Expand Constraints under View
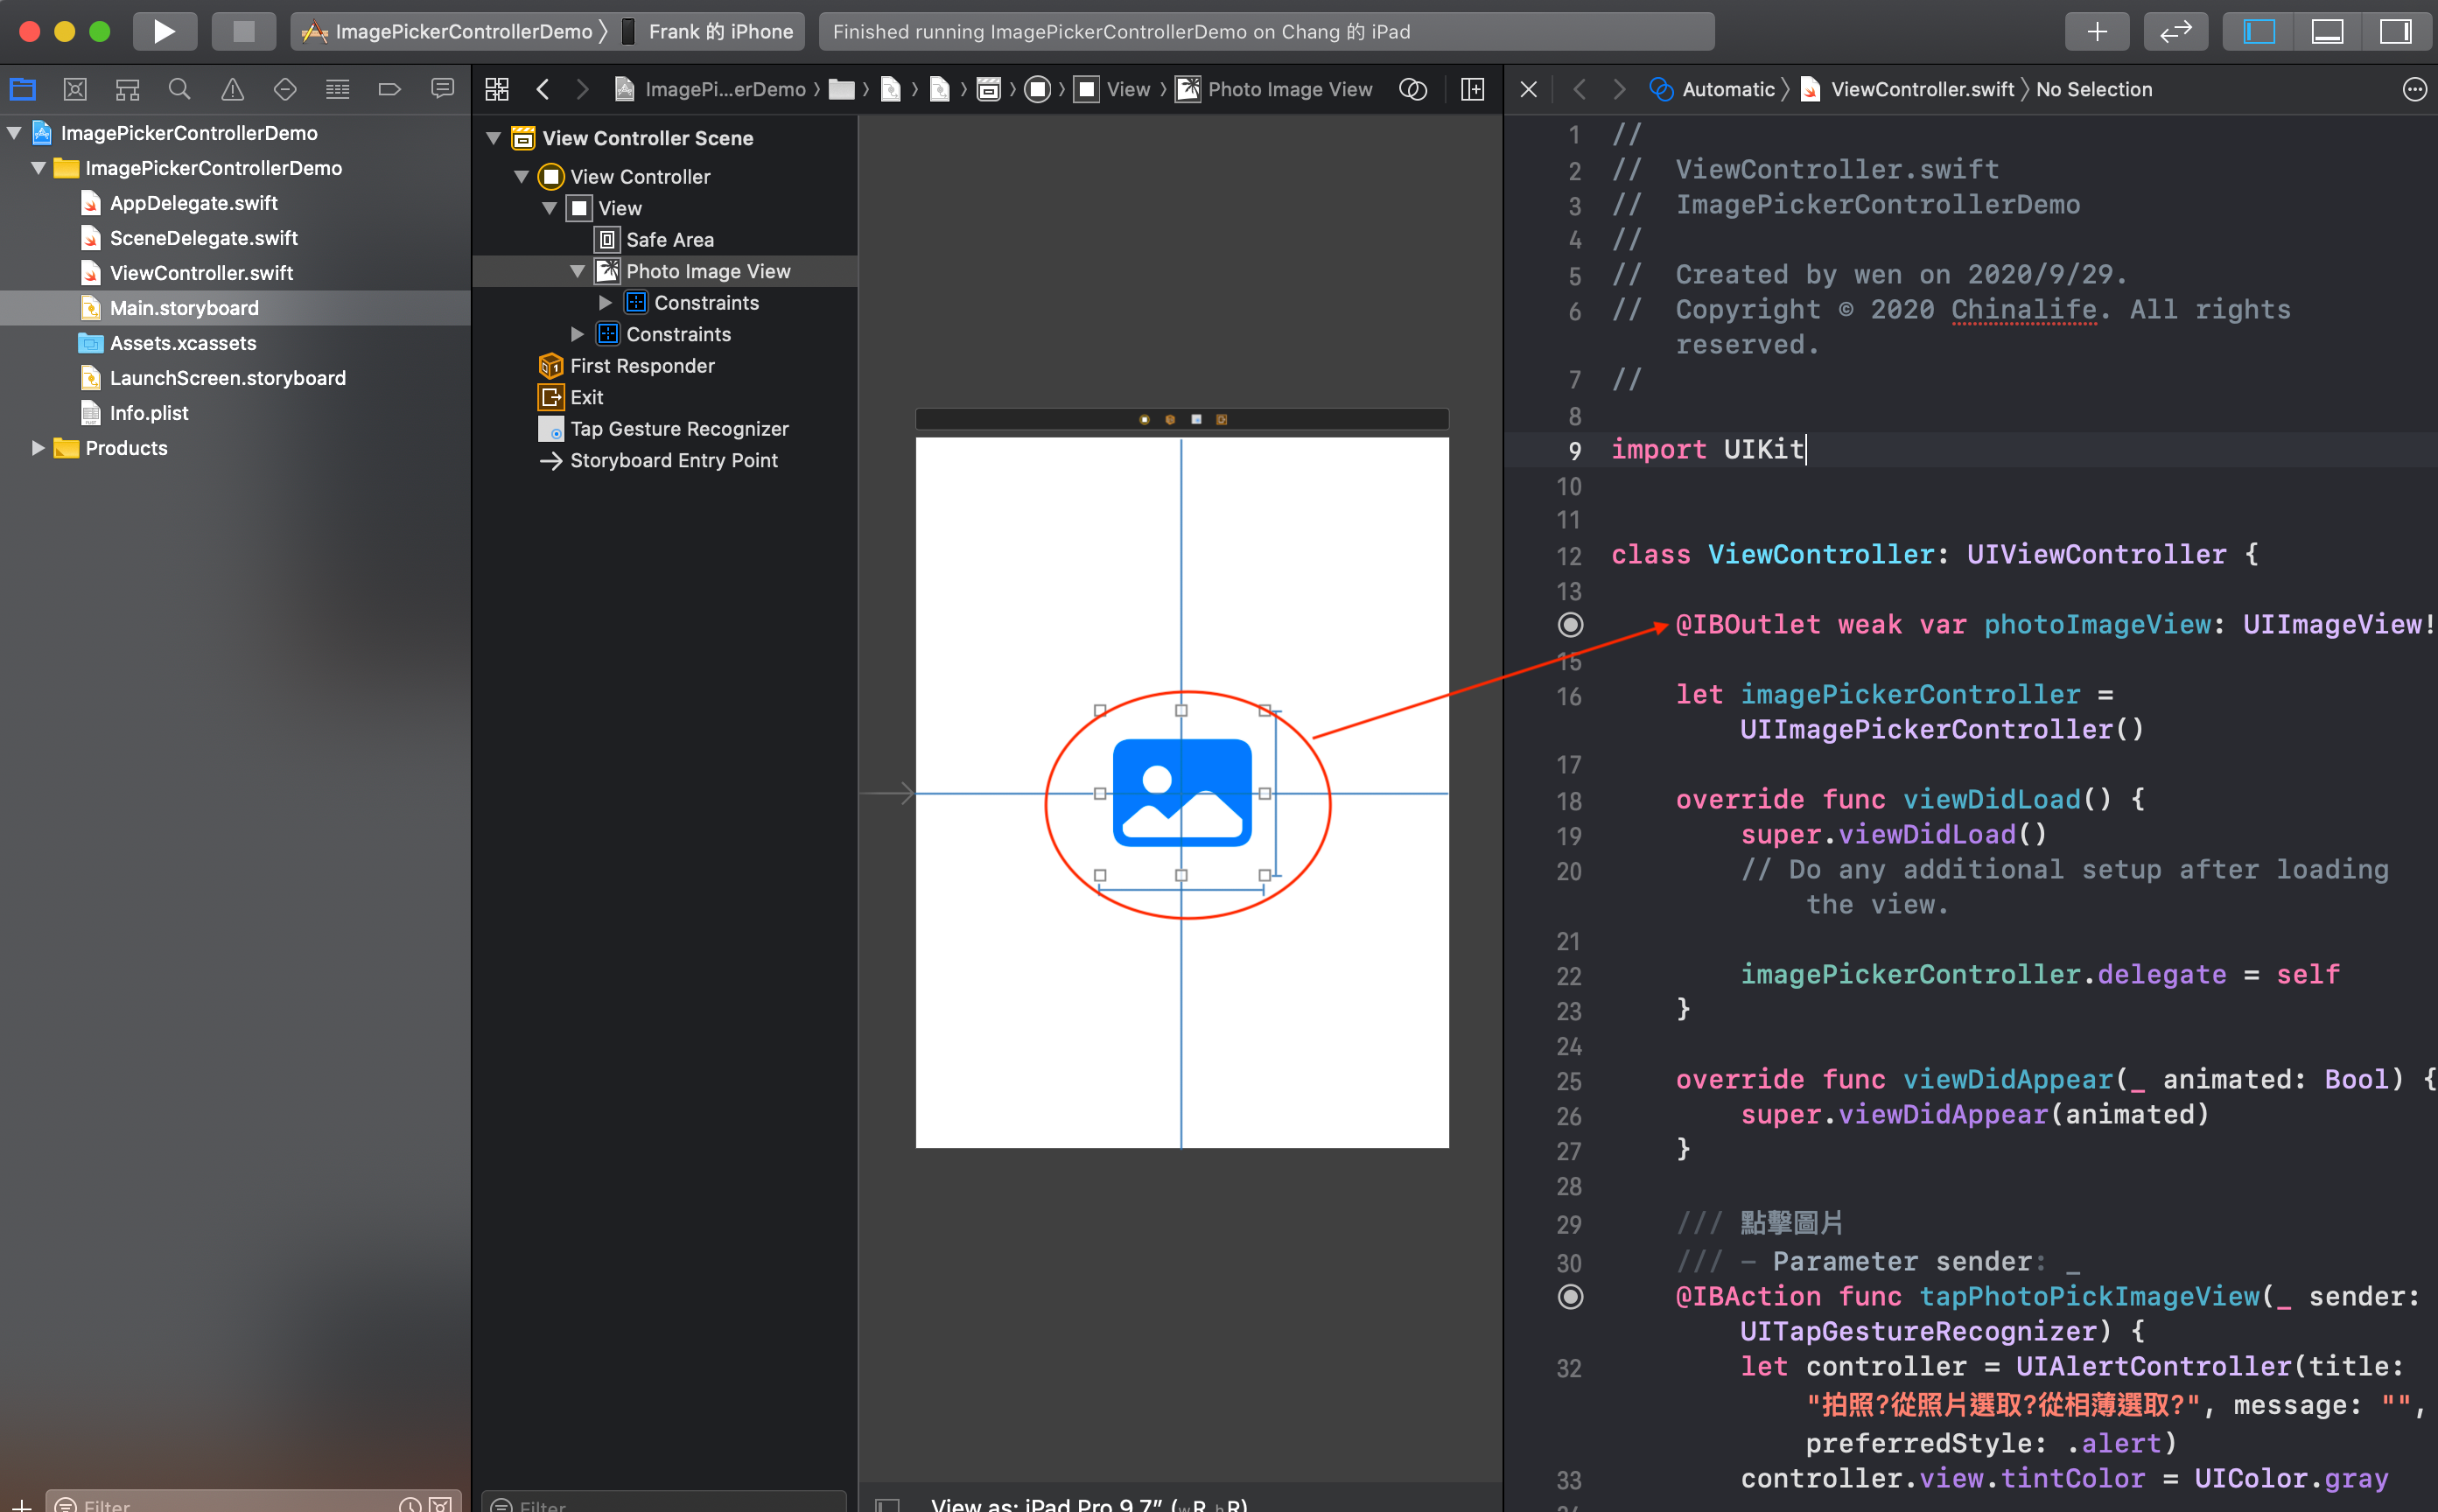2438x1512 pixels. (578, 334)
